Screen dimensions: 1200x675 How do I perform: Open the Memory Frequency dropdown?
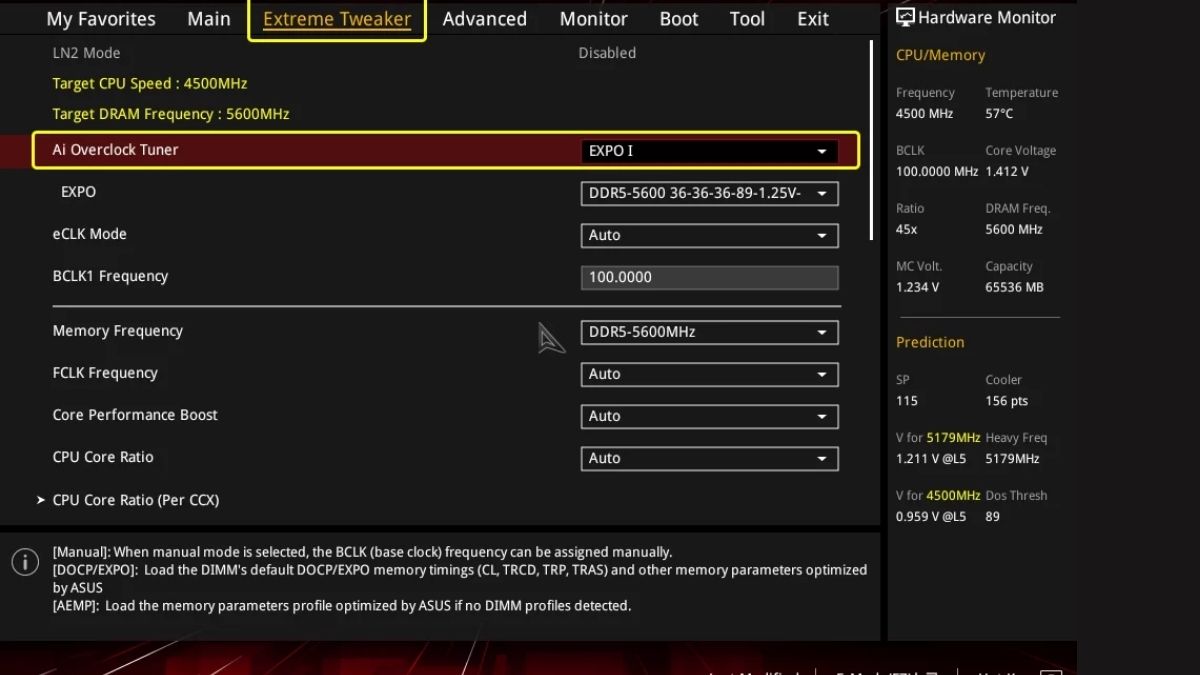point(709,332)
